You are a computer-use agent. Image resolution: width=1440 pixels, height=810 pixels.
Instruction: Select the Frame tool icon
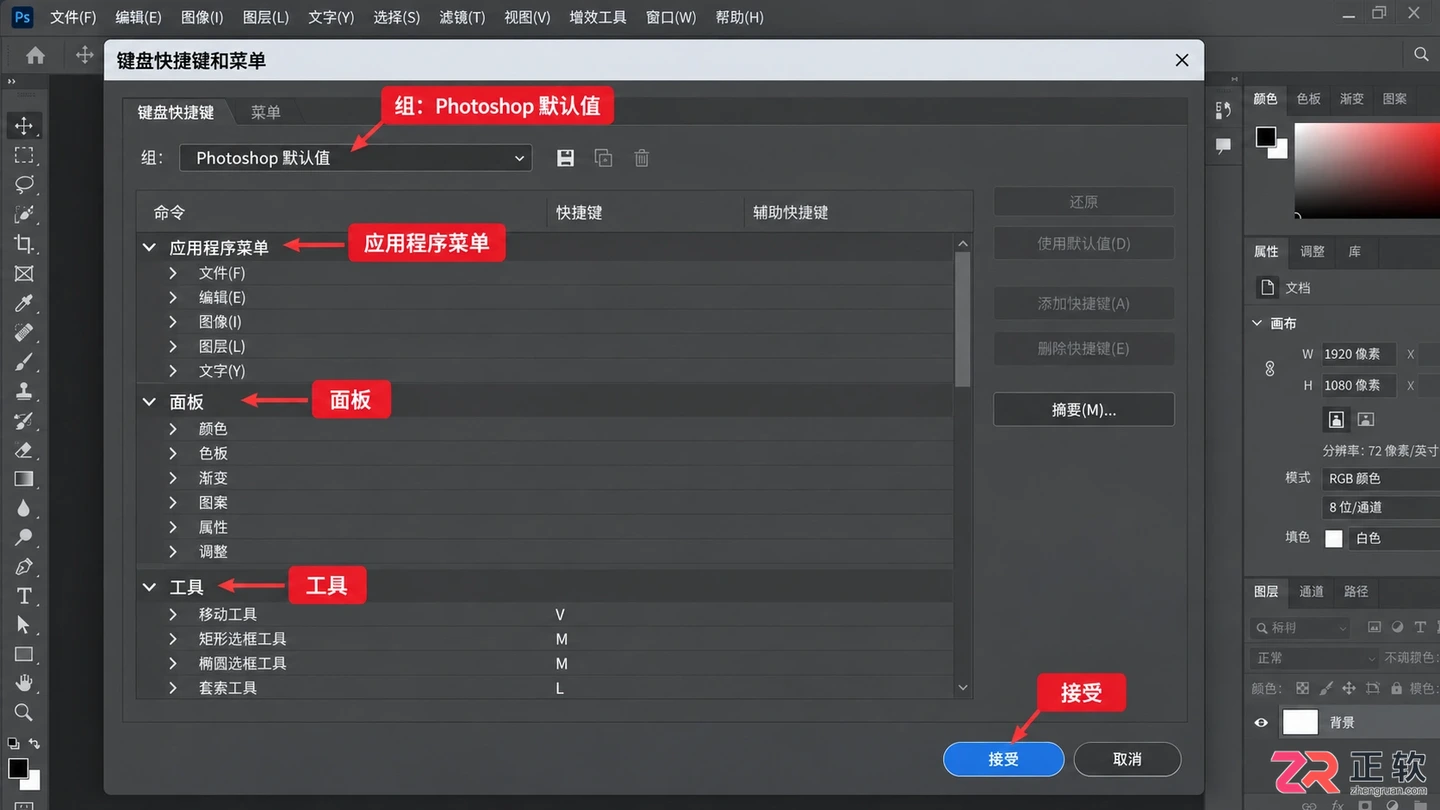[24, 273]
